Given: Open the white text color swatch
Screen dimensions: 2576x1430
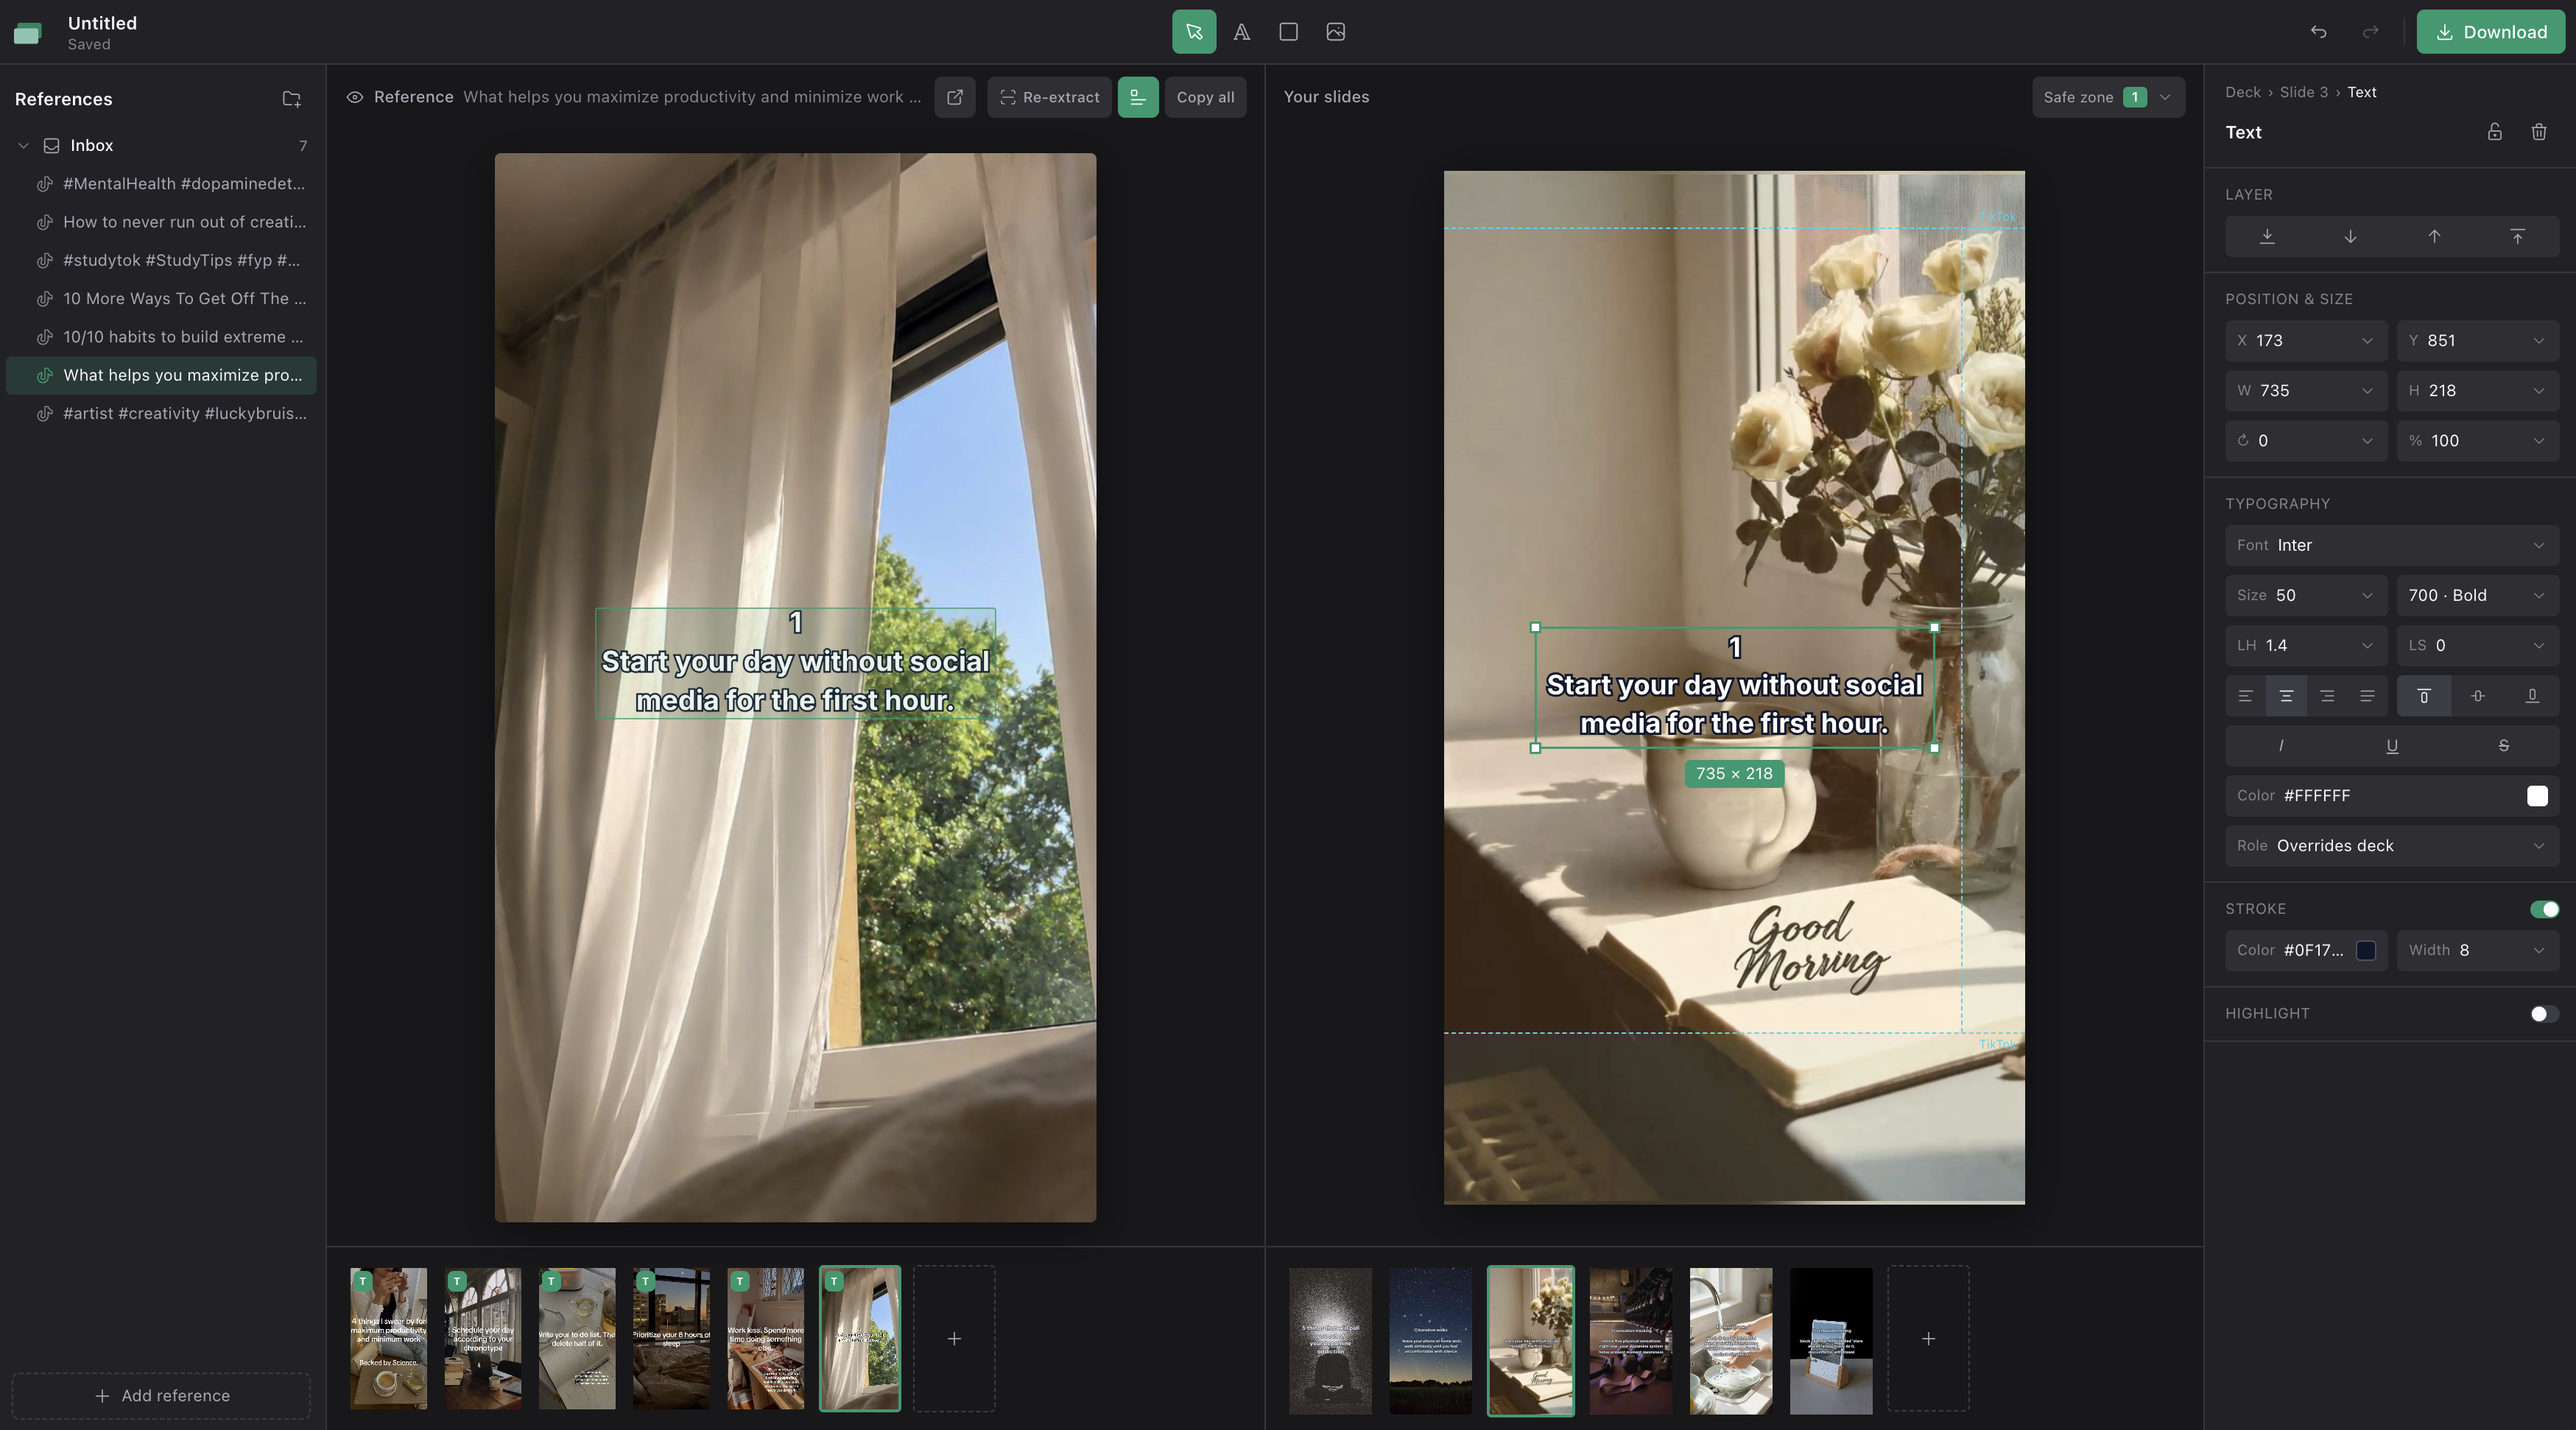Looking at the screenshot, I should (2537, 796).
